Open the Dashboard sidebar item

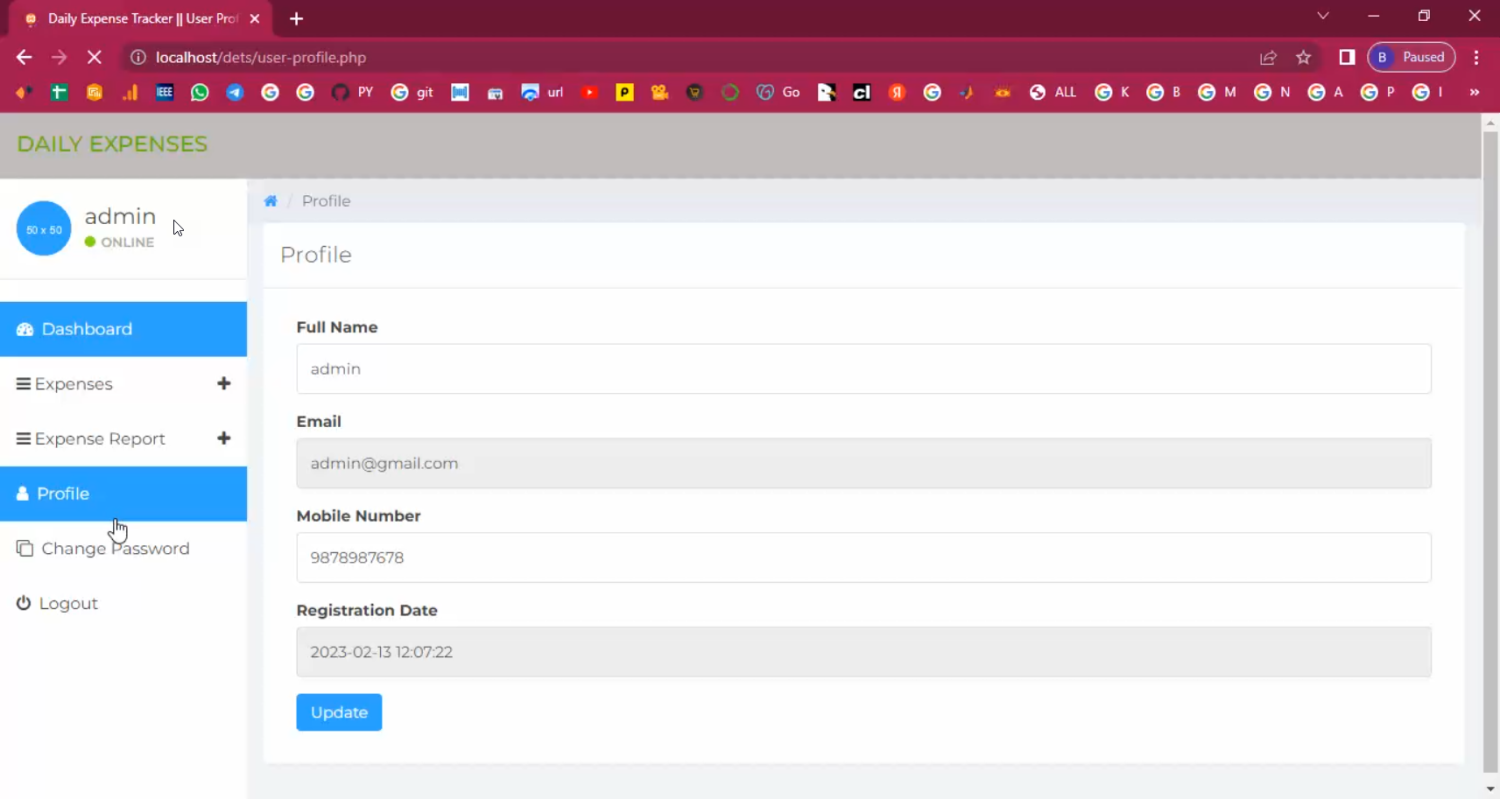tap(123, 329)
